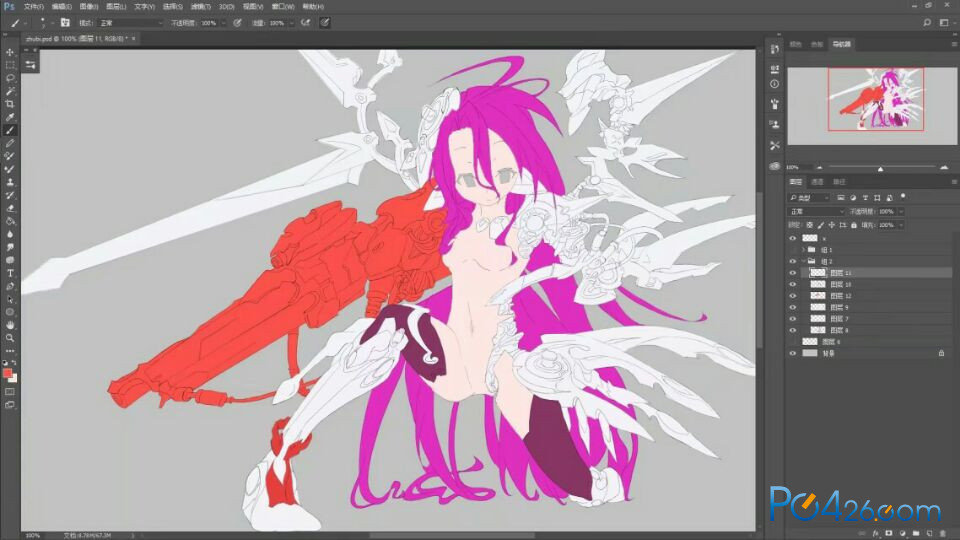The image size is (960, 540).
Task: Select the Zoom tool
Action: 10,338
